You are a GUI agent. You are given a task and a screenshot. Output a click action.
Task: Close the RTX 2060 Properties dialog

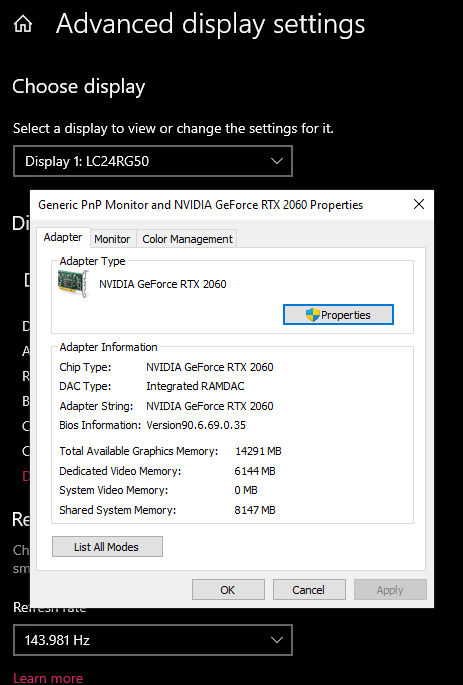click(x=418, y=204)
